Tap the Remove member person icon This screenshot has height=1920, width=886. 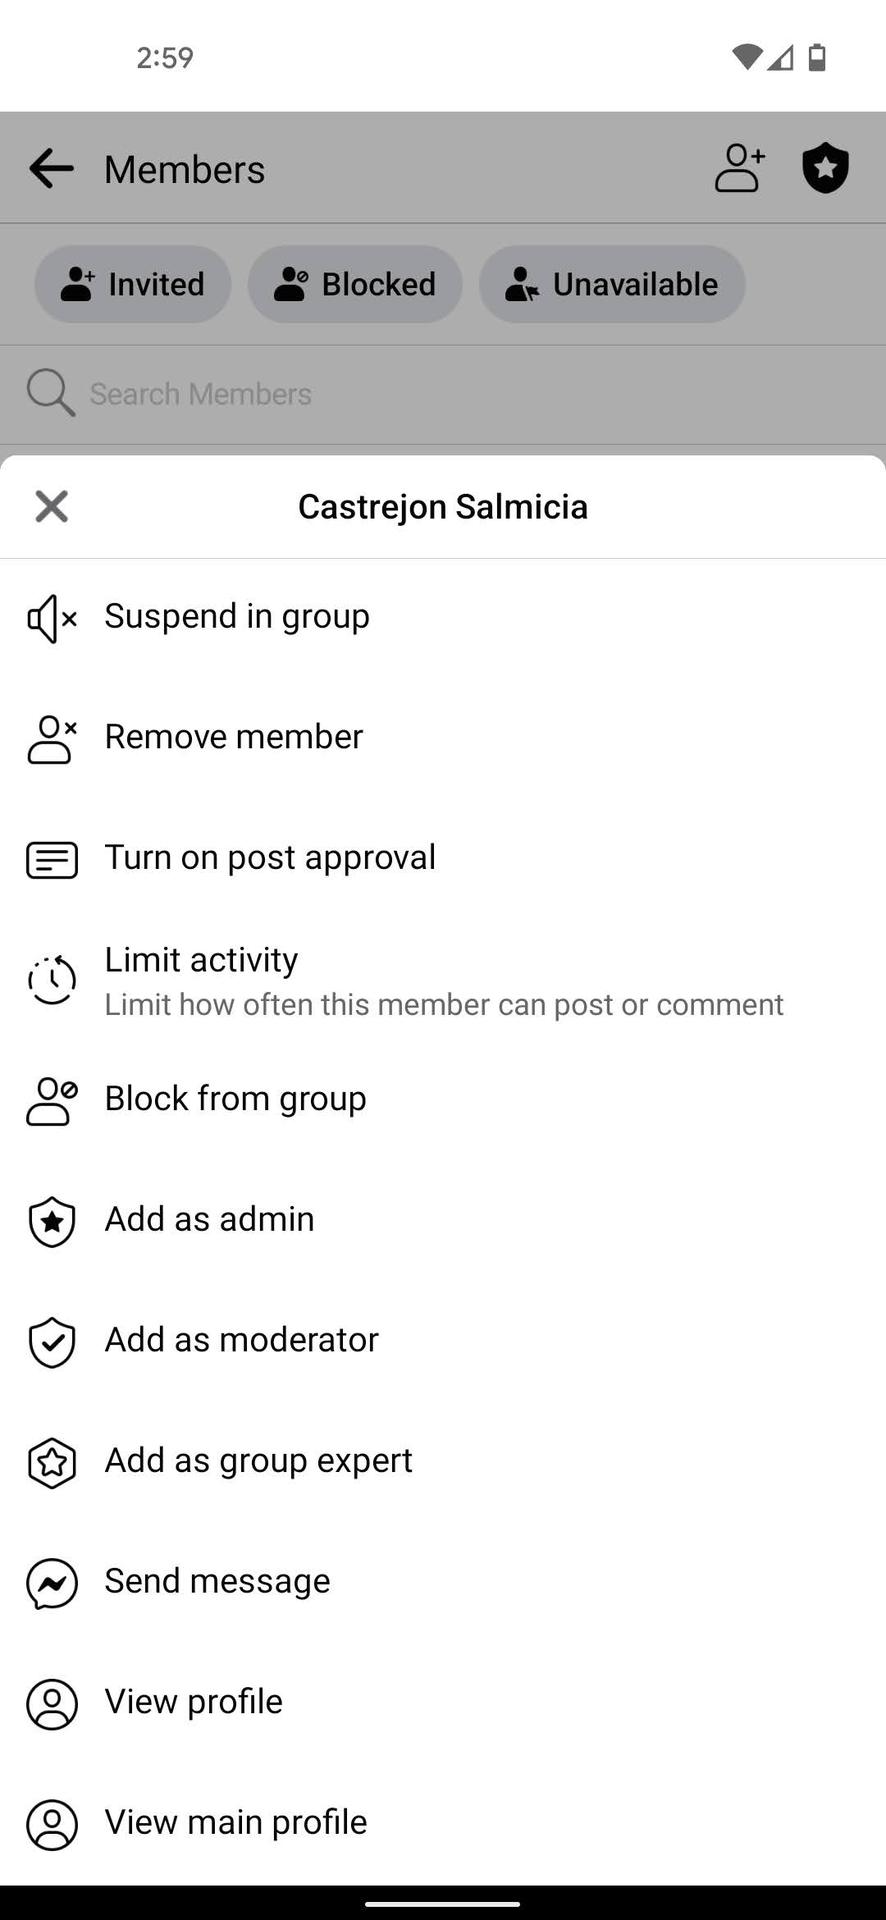52,739
